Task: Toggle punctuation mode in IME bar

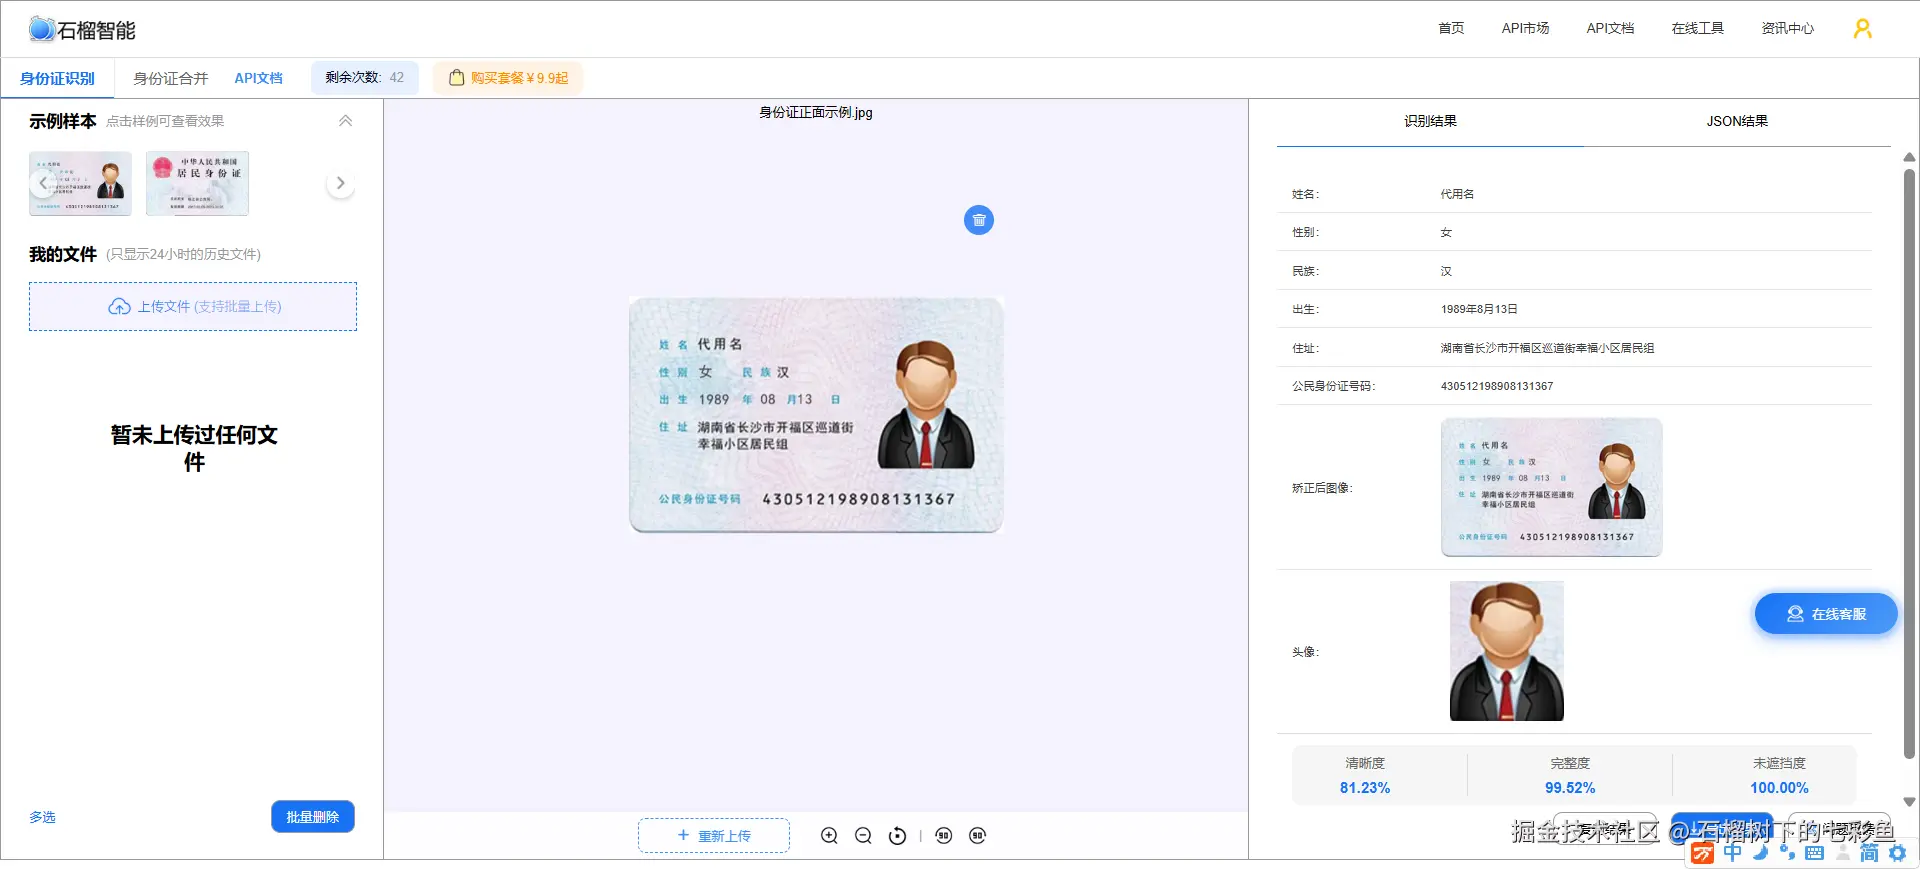Action: 1787,853
